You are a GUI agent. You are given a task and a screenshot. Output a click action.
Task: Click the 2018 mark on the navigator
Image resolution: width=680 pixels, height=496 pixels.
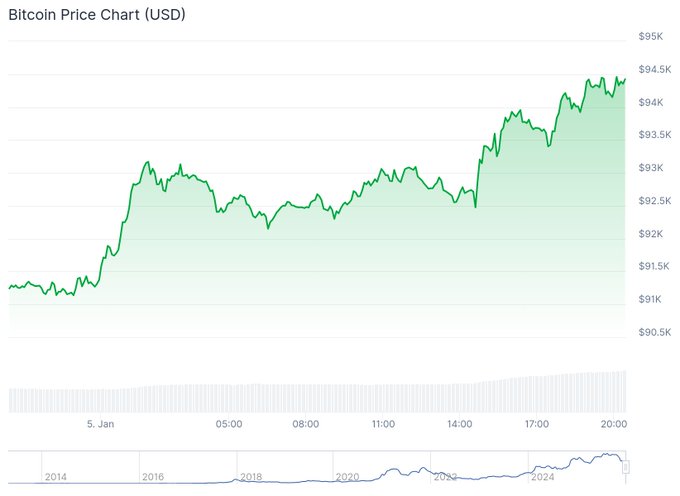pos(251,478)
